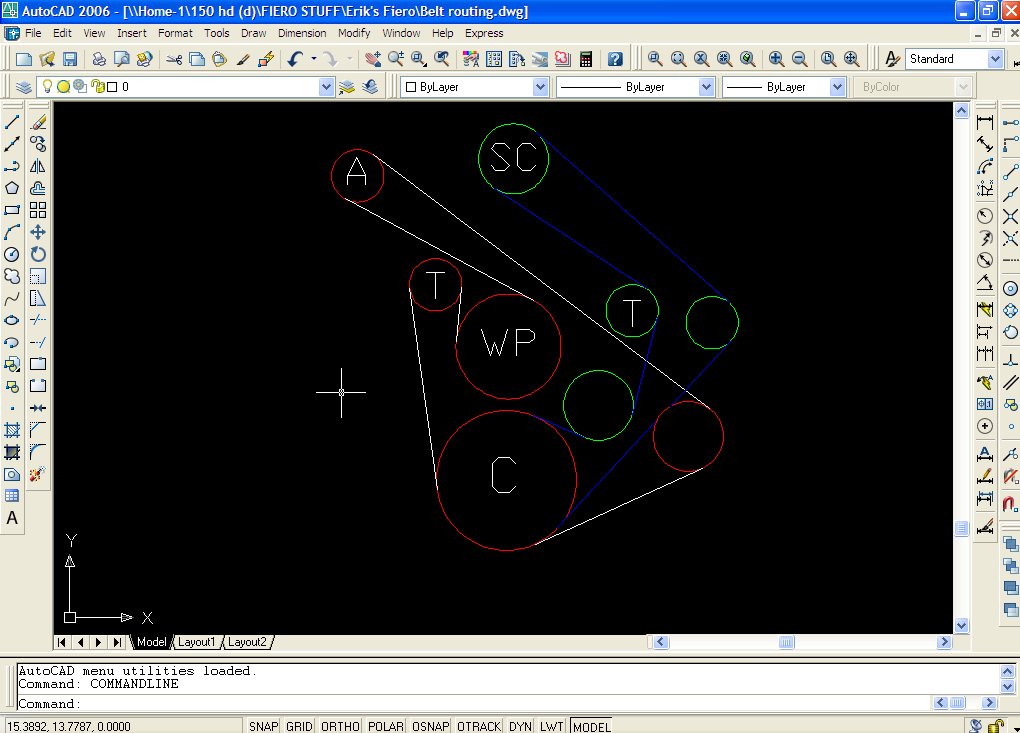Open the ByLayer lineweight dropdown
Viewport: 1020px width, 733px height.
pyautogui.click(x=838, y=87)
